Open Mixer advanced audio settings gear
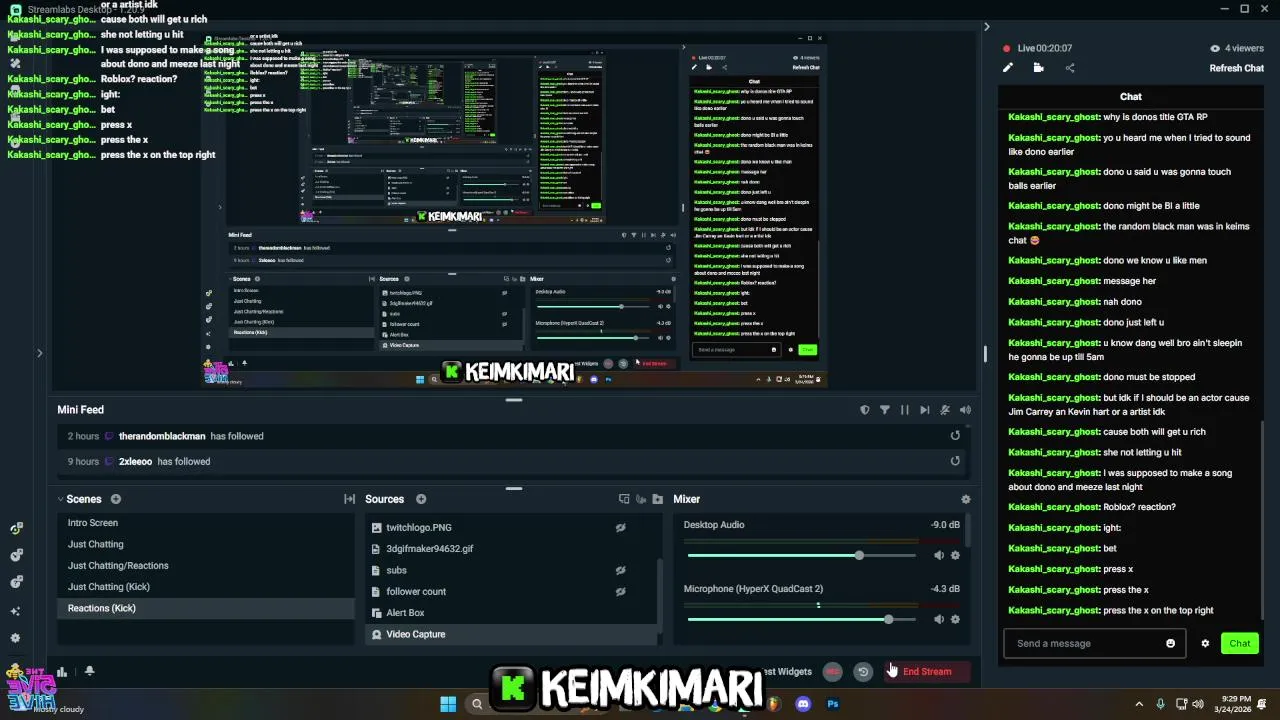Viewport: 1280px width, 720px height. click(965, 499)
